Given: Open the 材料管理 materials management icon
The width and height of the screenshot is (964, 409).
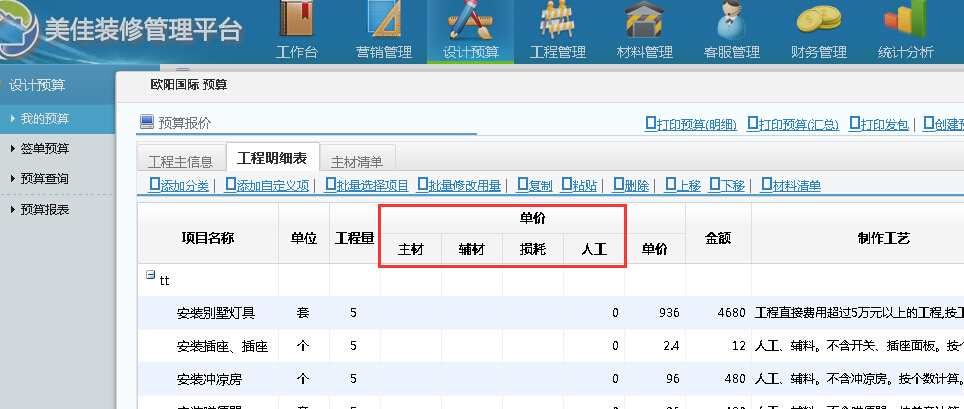Looking at the screenshot, I should click(644, 22).
